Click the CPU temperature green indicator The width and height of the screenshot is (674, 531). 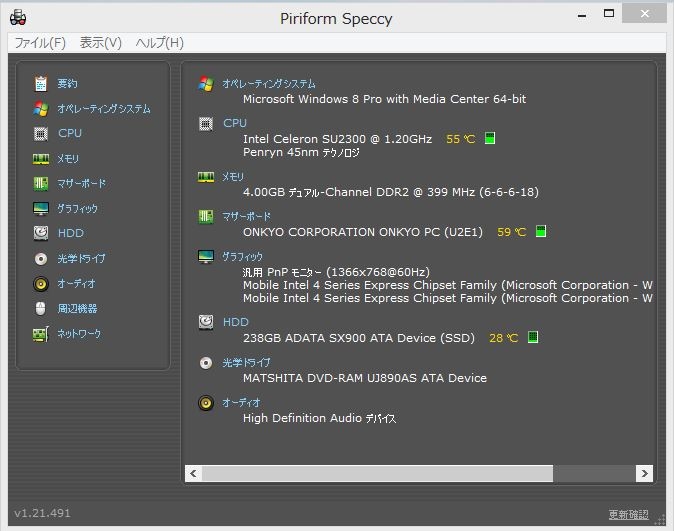tap(490, 139)
